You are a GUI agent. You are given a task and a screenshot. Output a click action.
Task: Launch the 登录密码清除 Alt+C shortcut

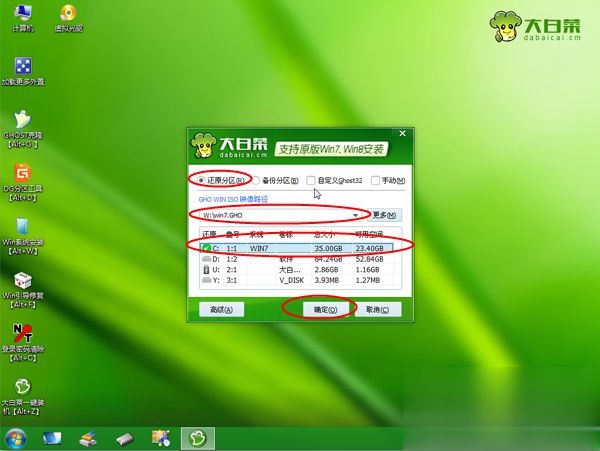point(23,343)
